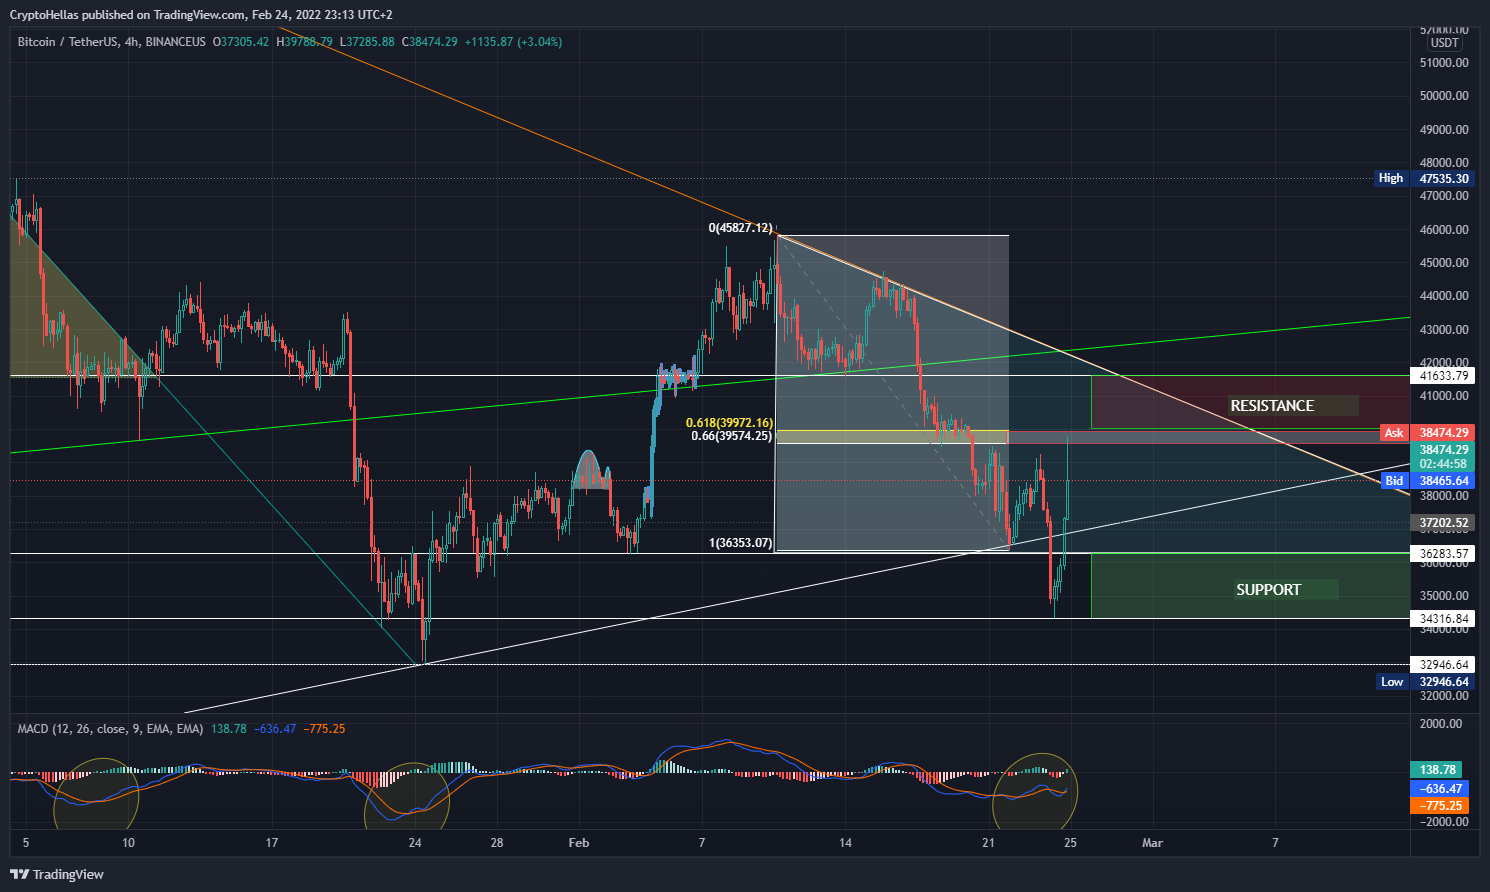Click the High tag on the price axis
The width and height of the screenshot is (1490, 892).
1391,178
